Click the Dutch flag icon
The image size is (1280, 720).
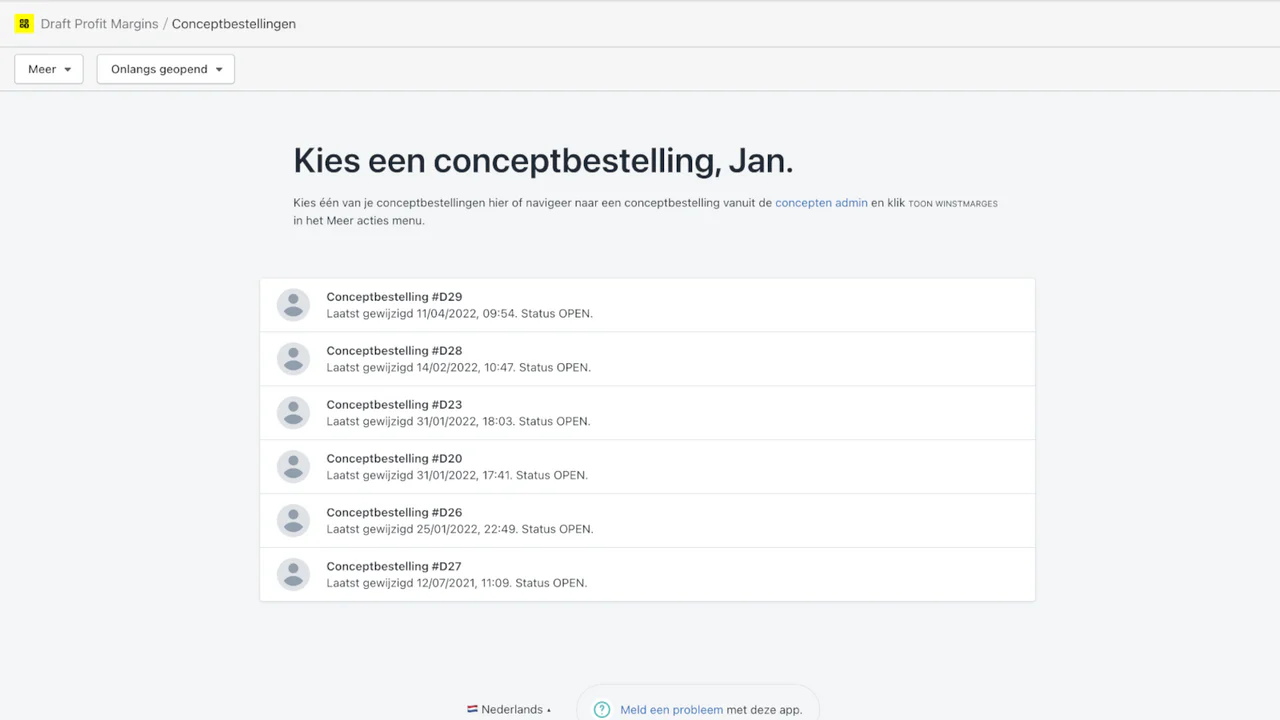472,709
